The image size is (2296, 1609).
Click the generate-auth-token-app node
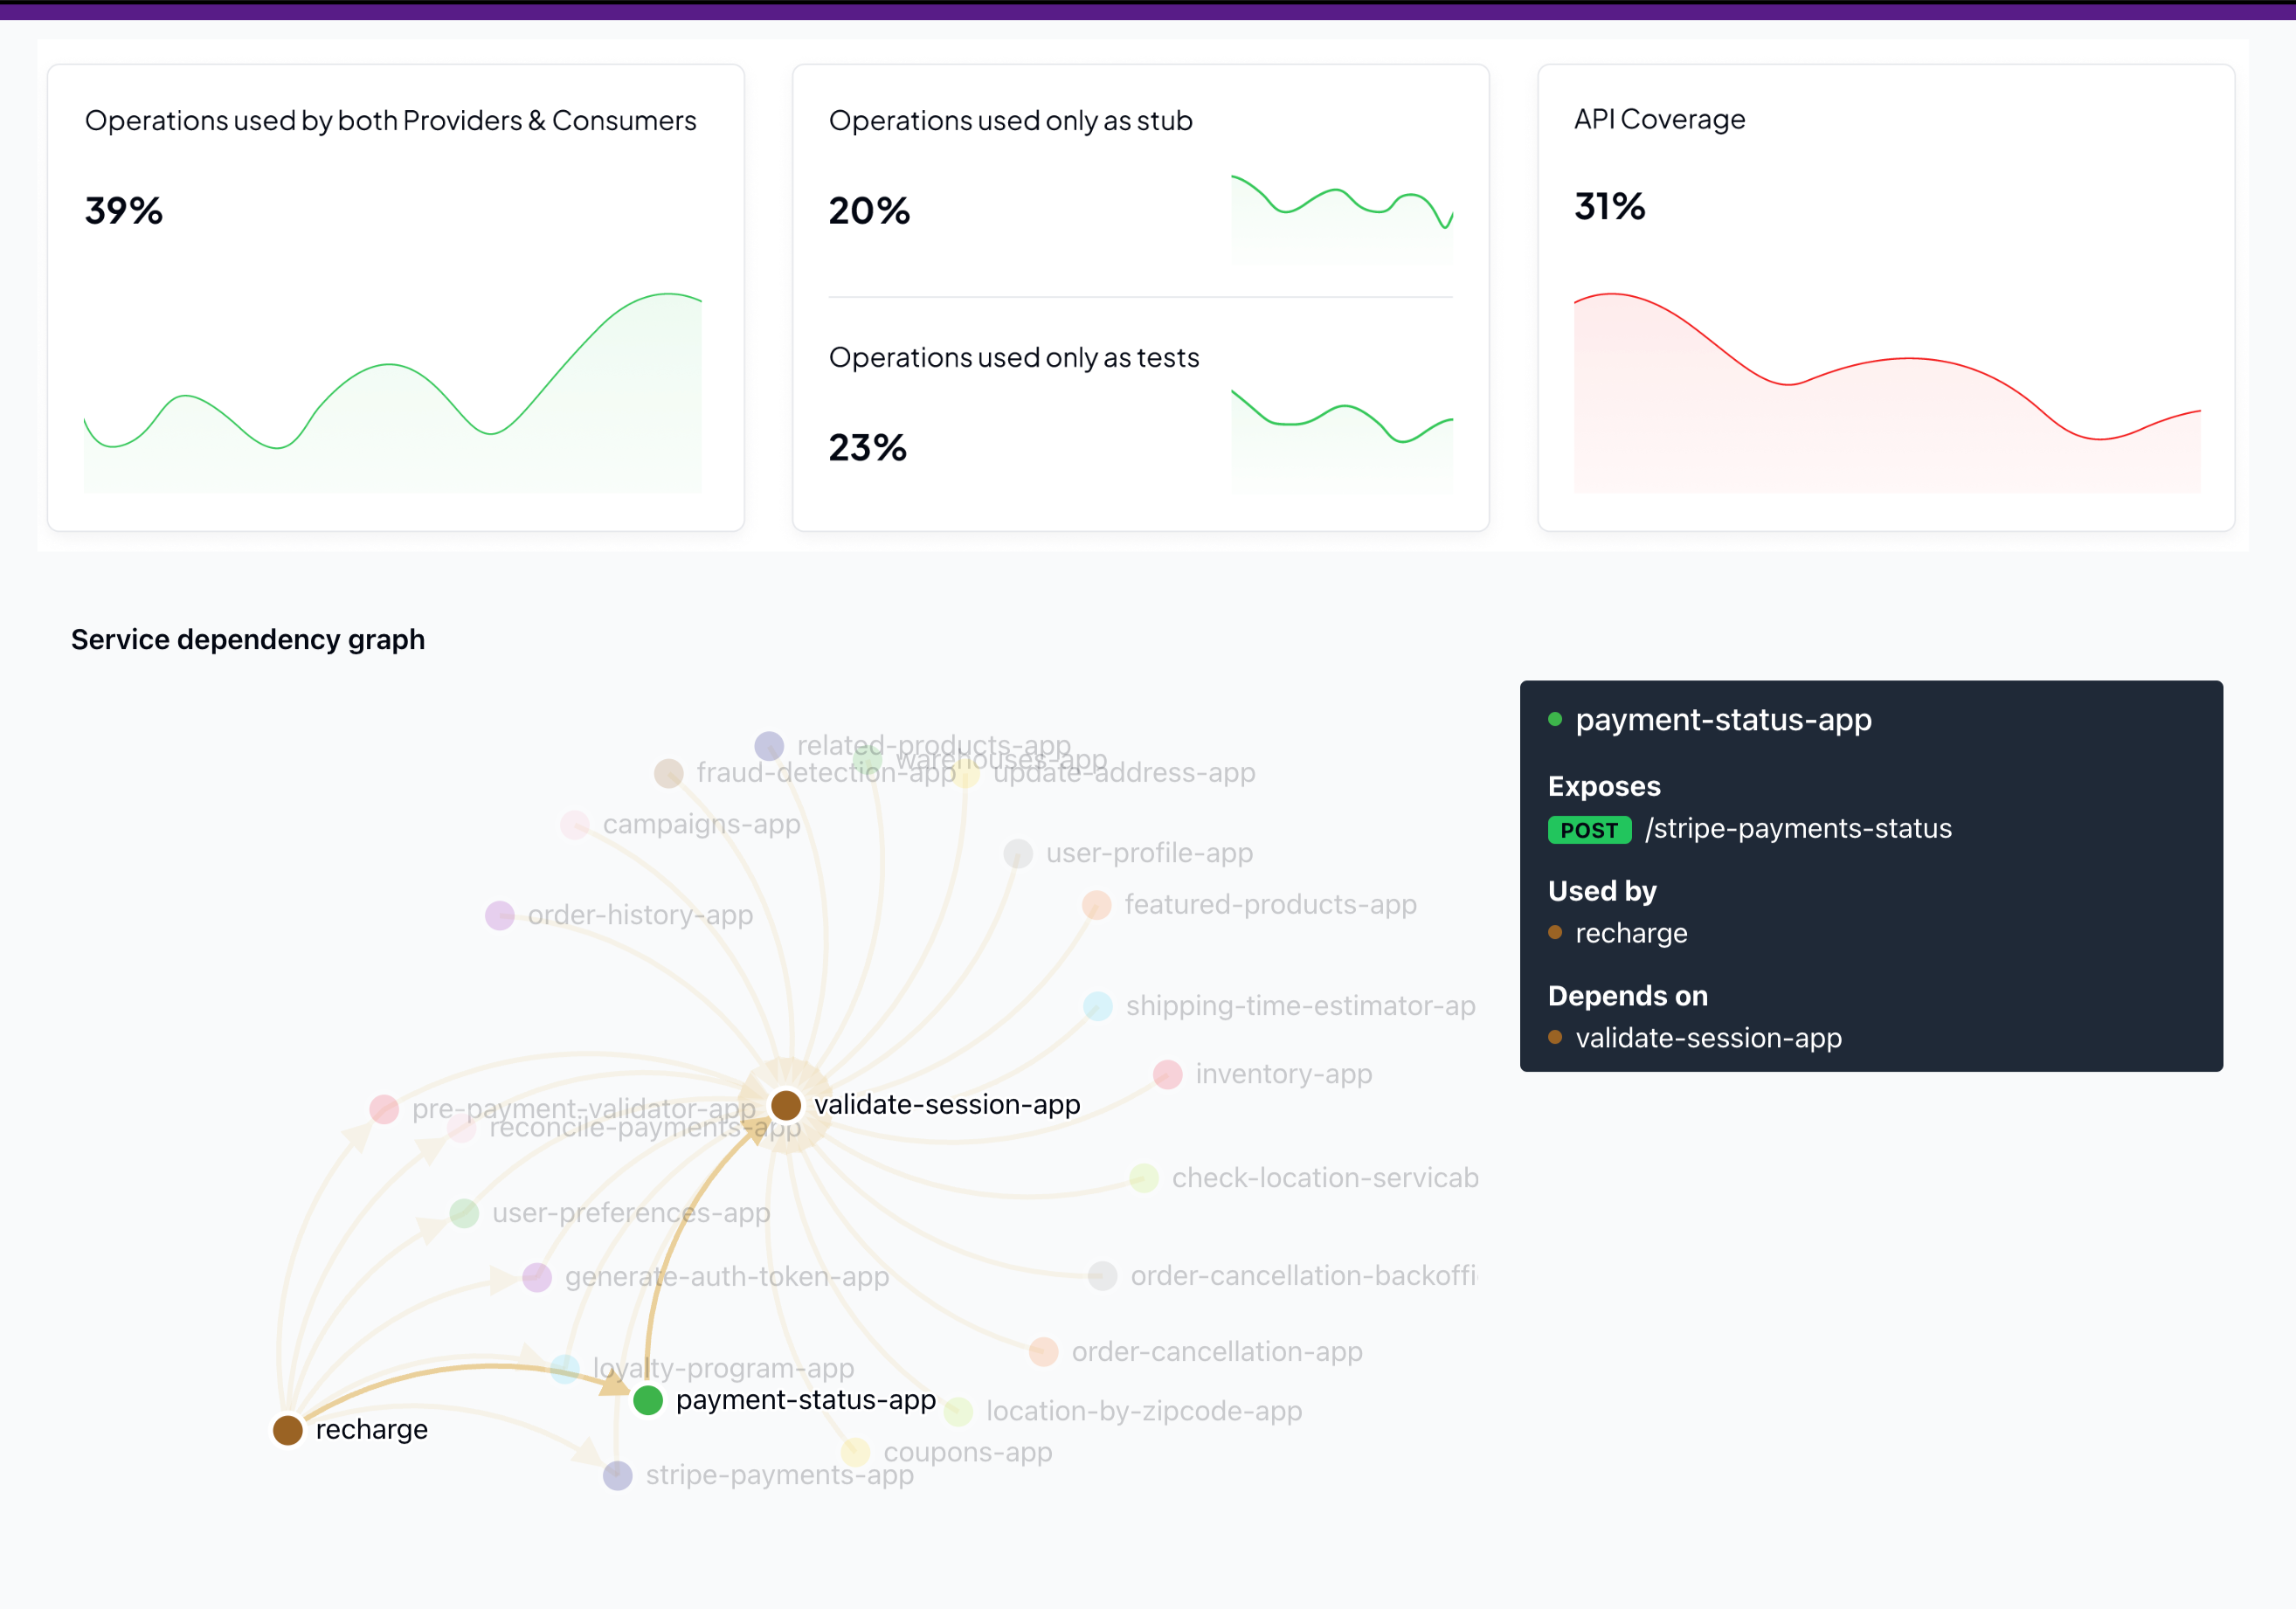coord(538,1276)
